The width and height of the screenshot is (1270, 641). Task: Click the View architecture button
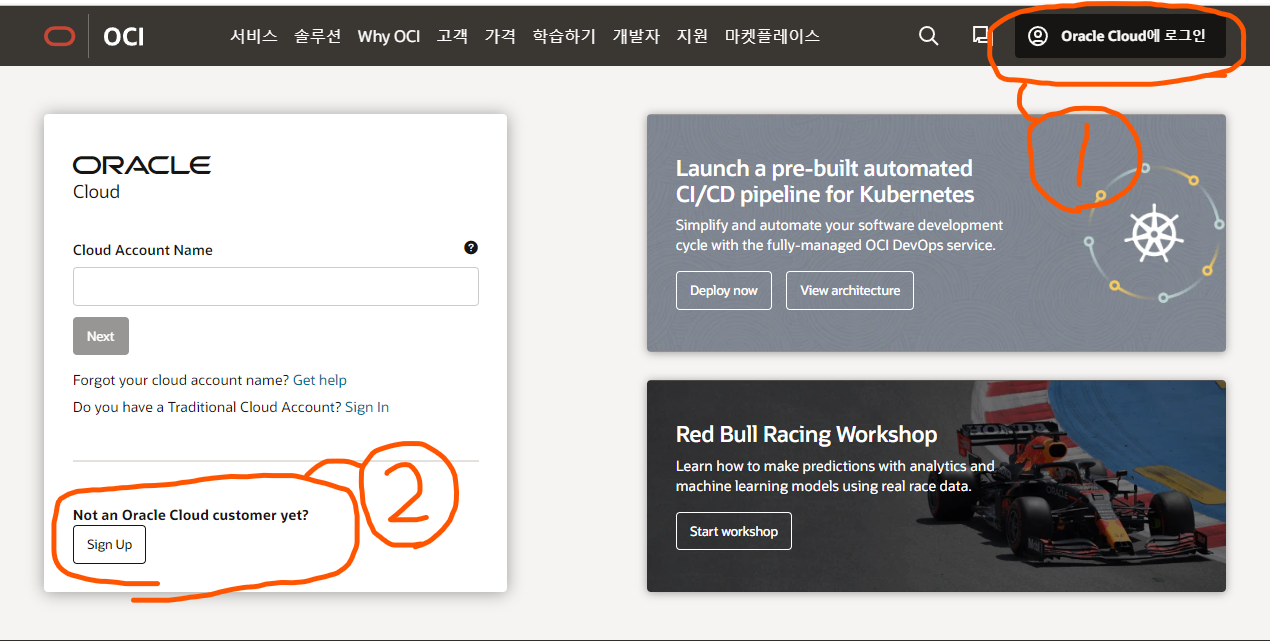(x=850, y=290)
